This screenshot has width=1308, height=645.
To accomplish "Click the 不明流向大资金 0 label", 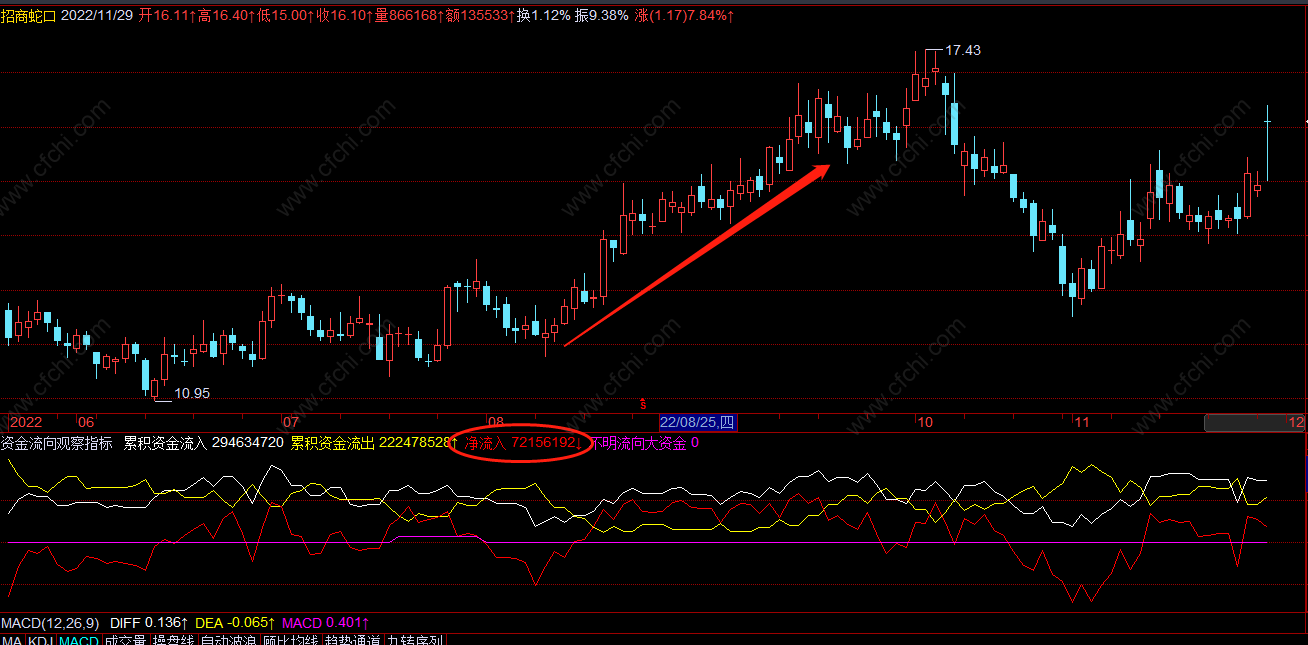I will click(644, 443).
